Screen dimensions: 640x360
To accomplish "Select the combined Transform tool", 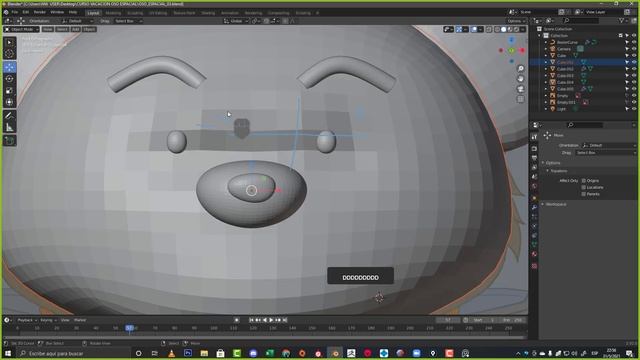I will (9, 102).
